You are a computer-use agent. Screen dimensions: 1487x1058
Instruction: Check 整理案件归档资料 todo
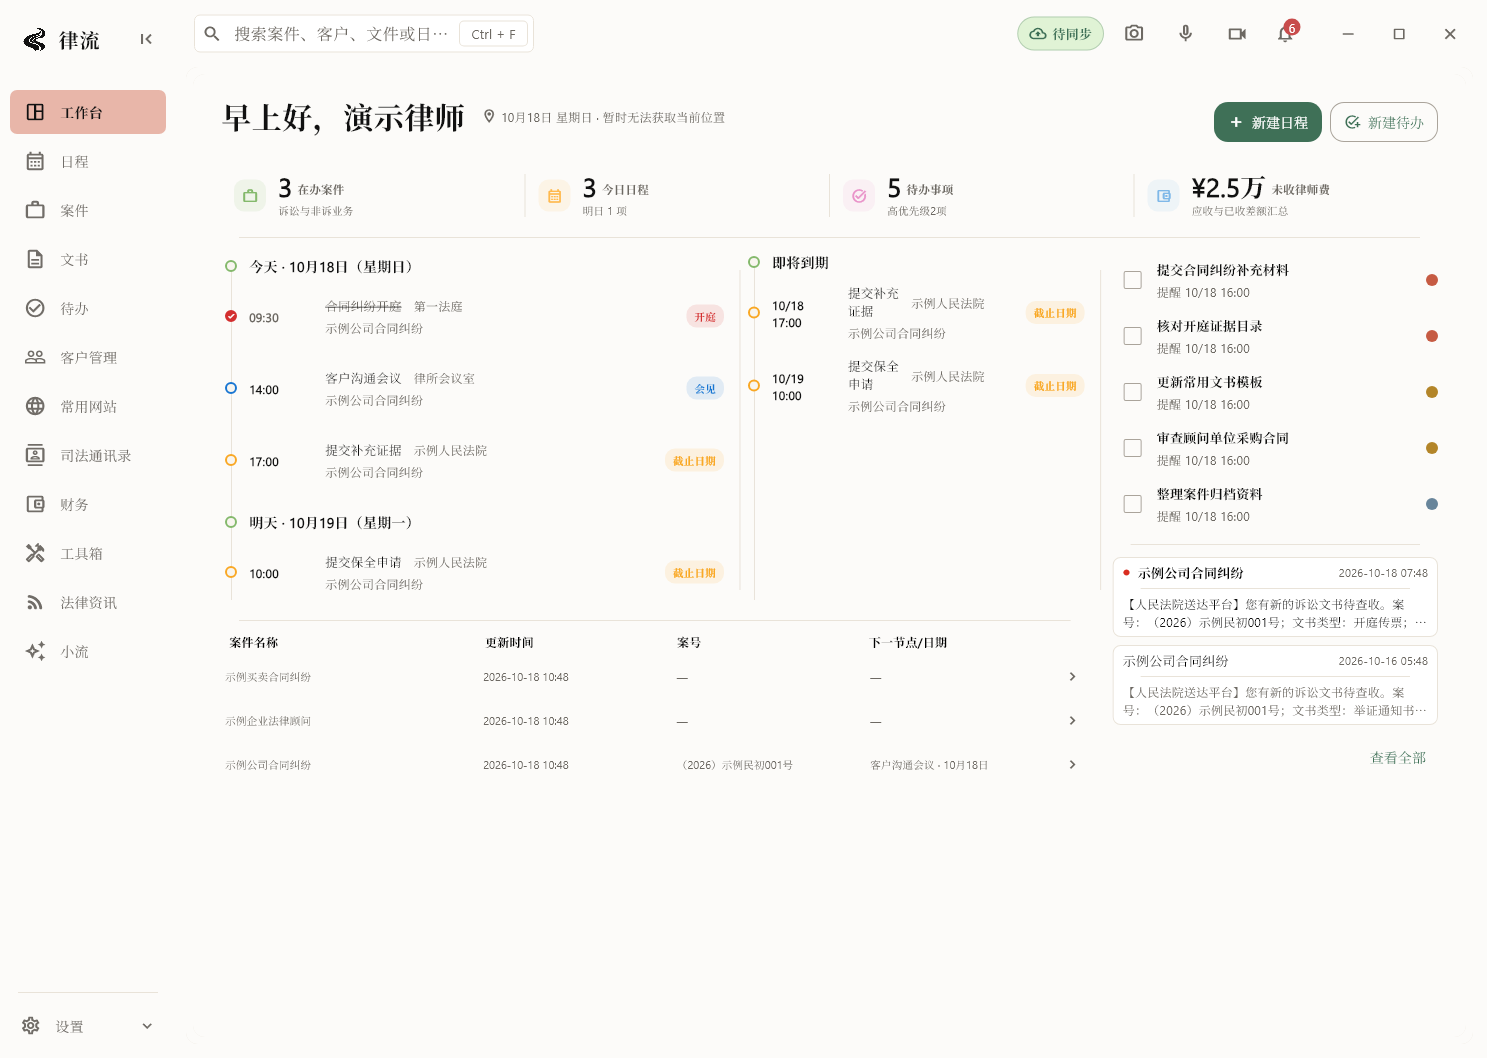click(x=1132, y=504)
